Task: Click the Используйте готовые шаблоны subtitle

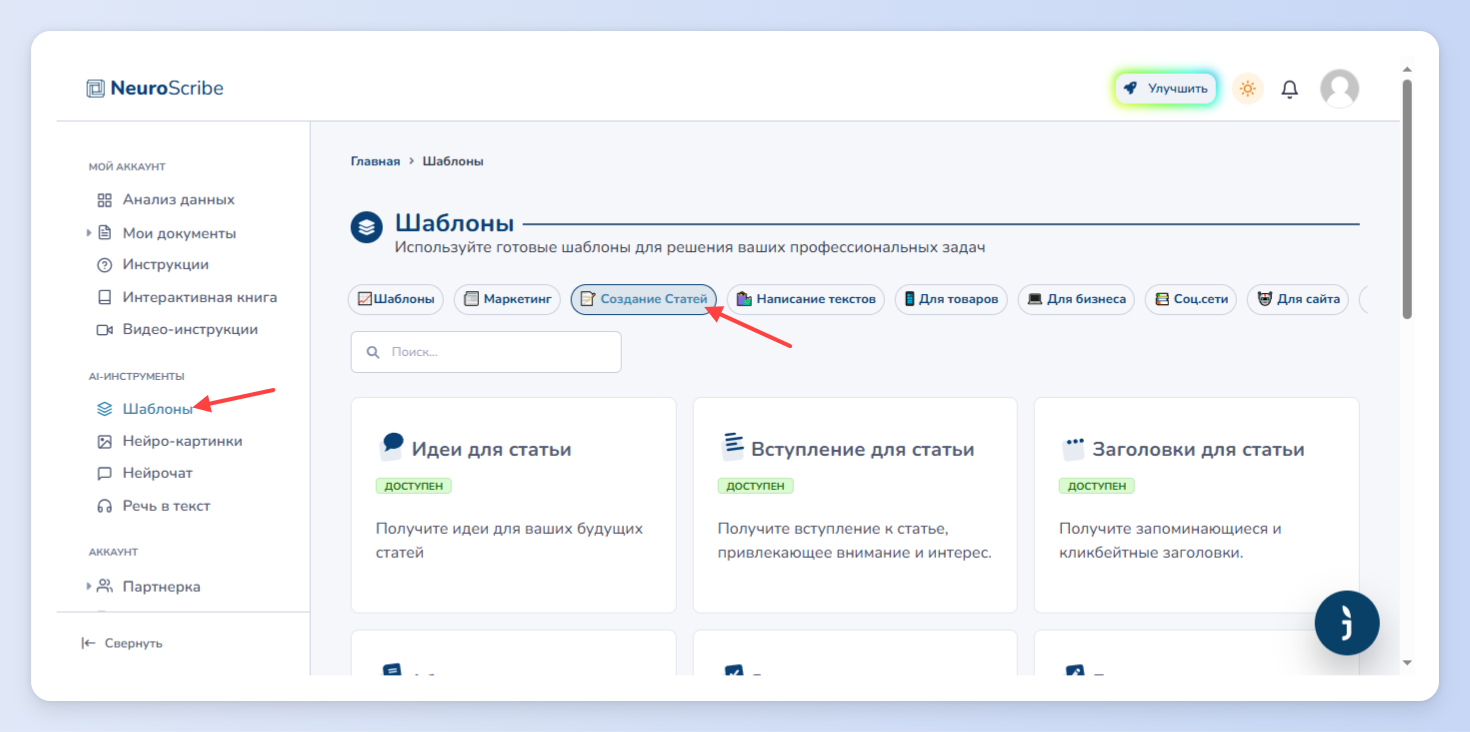Action: 690,247
